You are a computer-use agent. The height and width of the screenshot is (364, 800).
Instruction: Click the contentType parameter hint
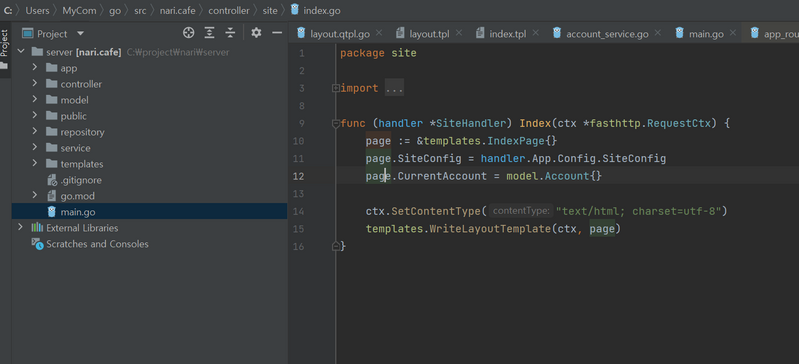[521, 211]
